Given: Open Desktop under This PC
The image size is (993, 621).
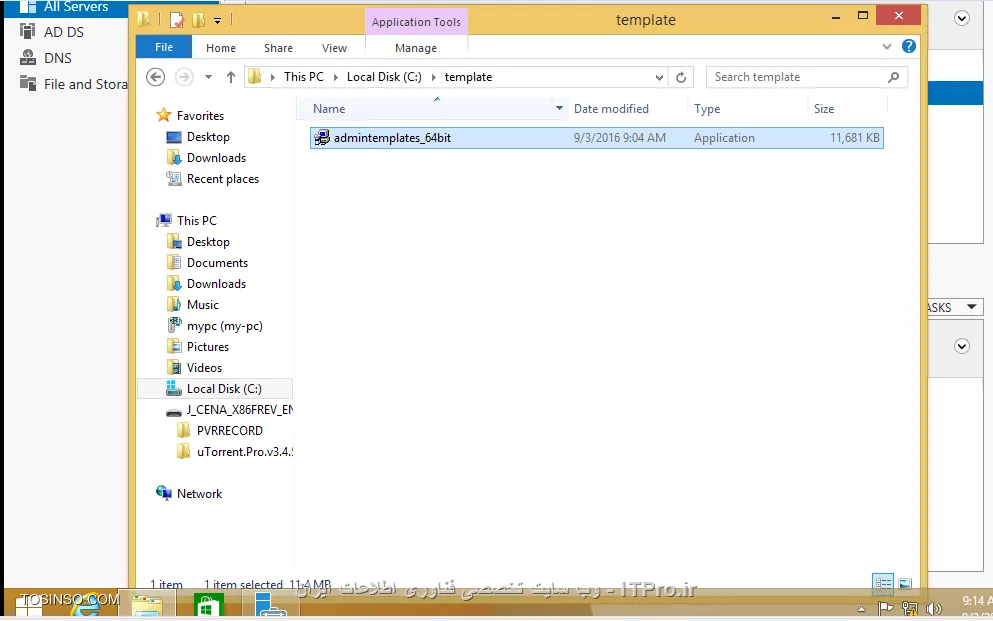Looking at the screenshot, I should point(208,242).
